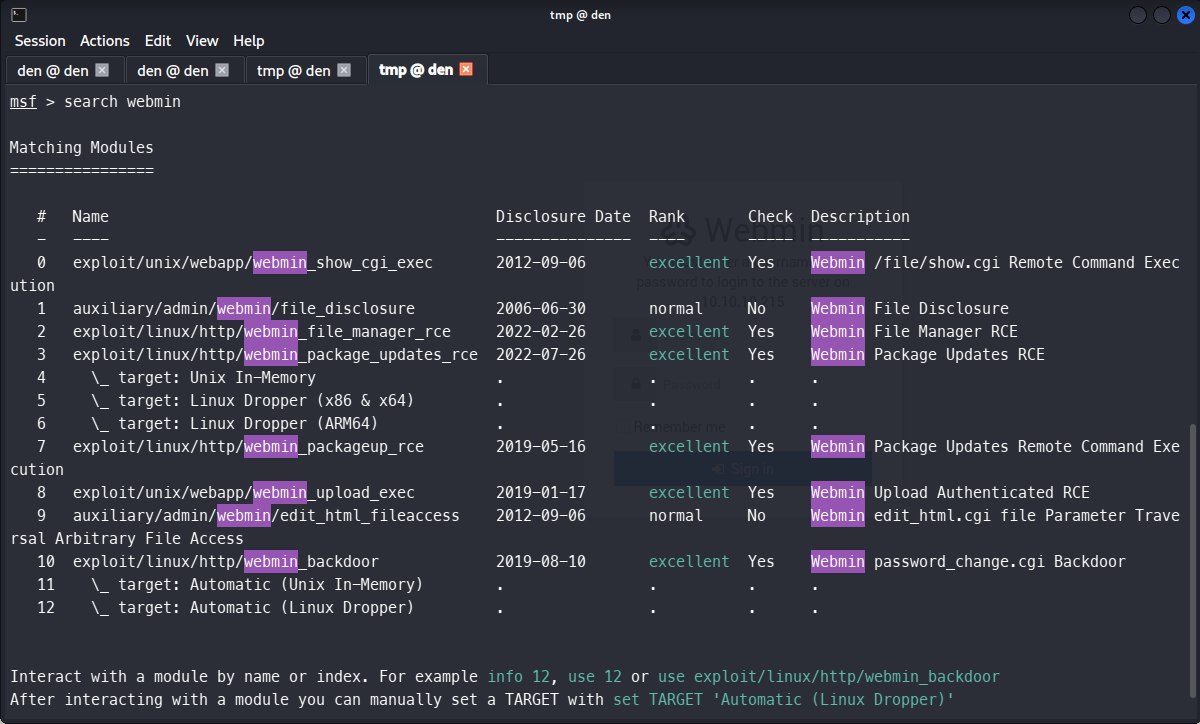Click the terminal icon in the title bar
1200x724 pixels.
click(x=19, y=15)
